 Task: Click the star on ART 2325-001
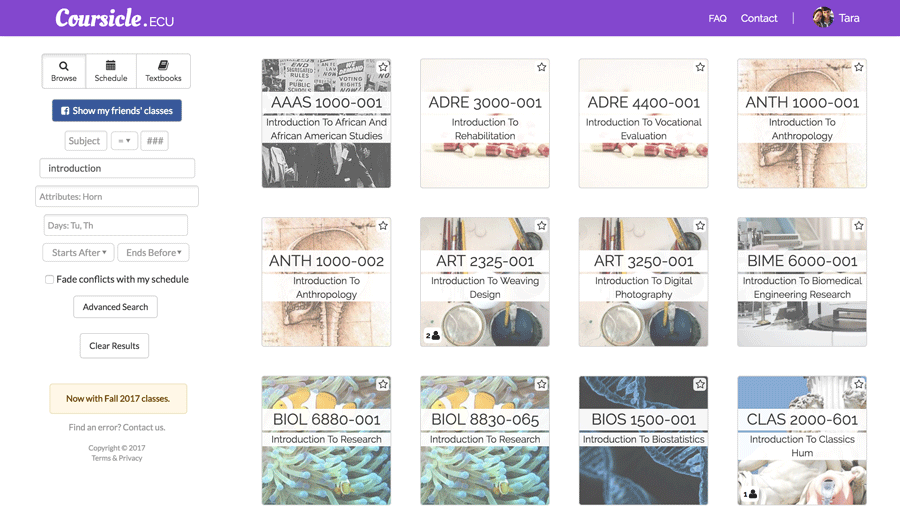pyautogui.click(x=541, y=226)
